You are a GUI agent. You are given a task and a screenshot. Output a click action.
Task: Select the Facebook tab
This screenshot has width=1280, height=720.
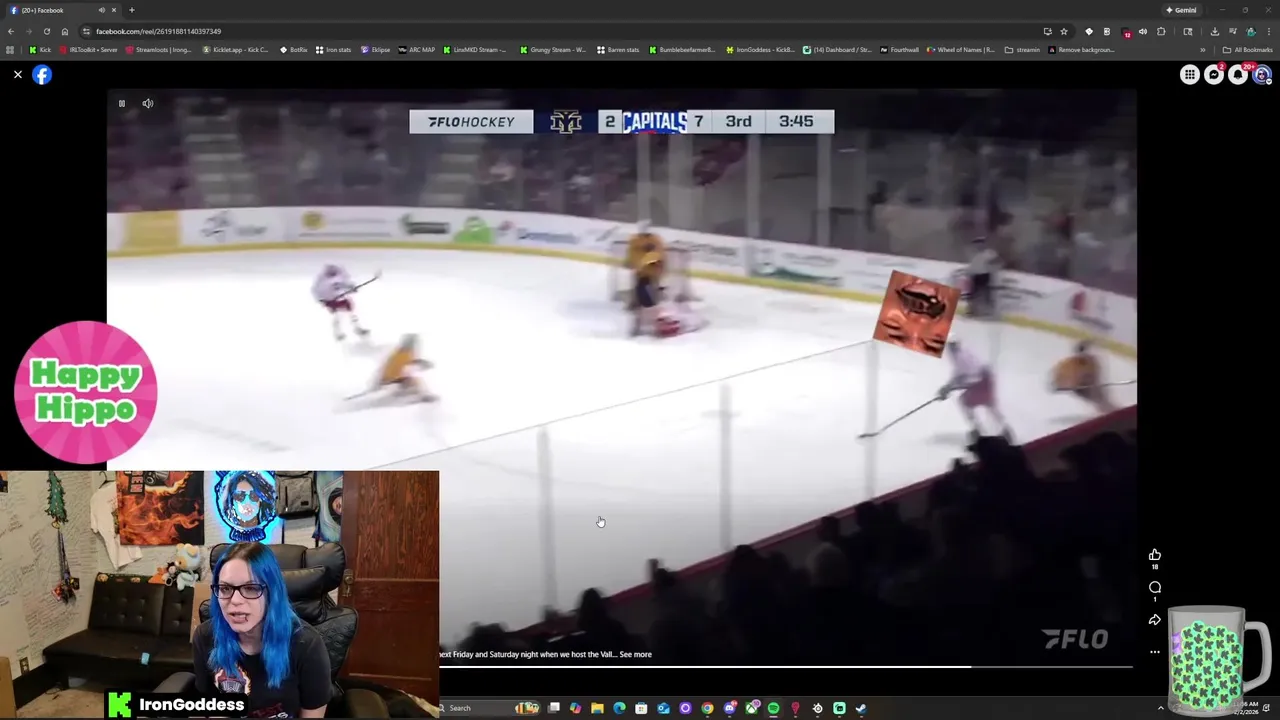pos(62,10)
